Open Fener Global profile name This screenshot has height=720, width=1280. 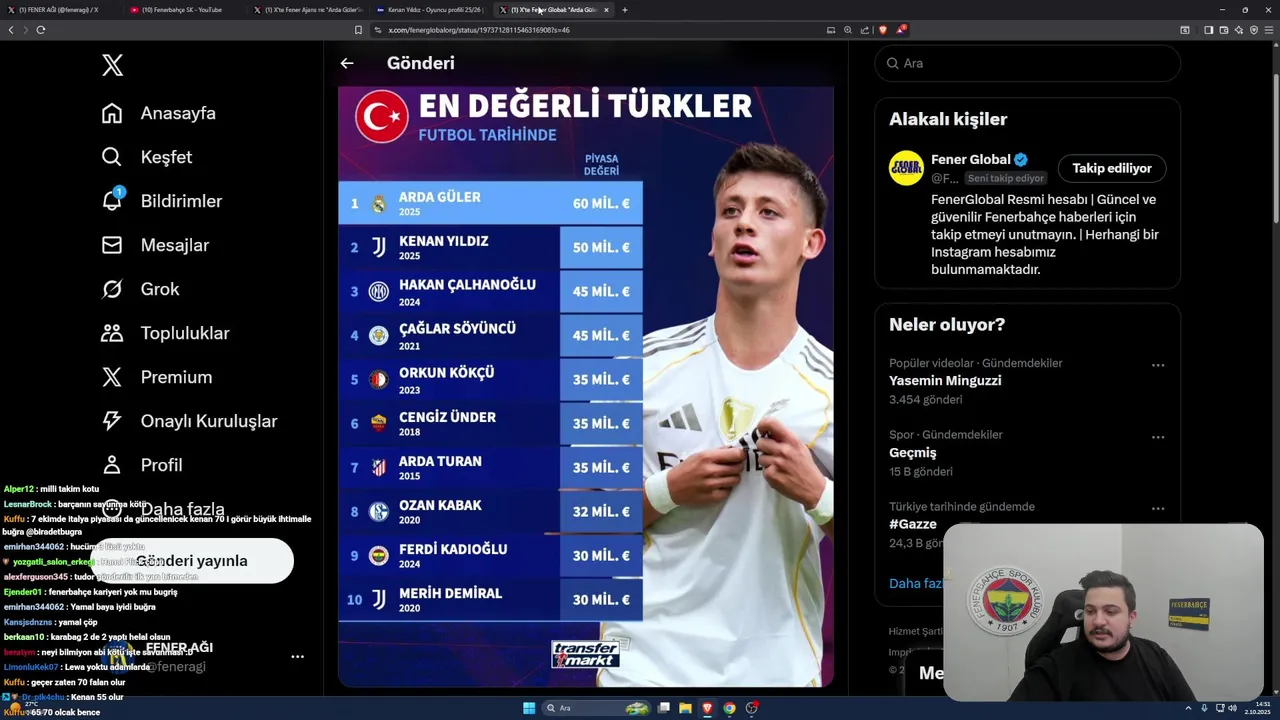[970, 159]
